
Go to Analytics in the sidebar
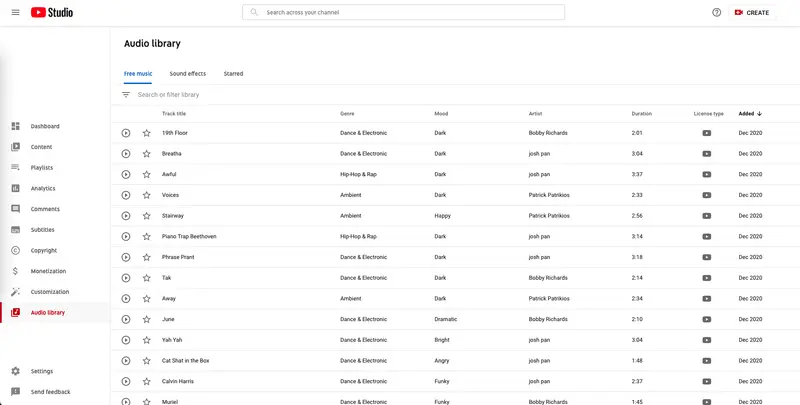tap(43, 188)
